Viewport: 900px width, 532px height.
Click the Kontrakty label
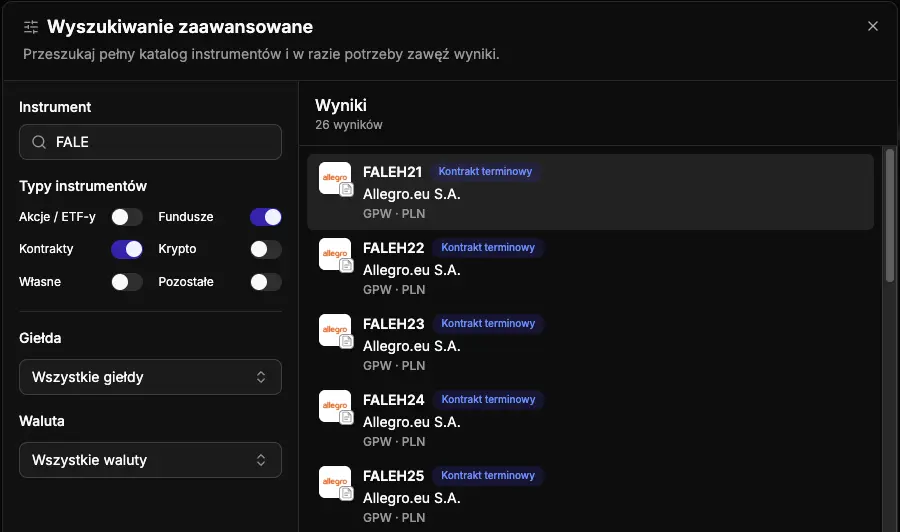46,249
